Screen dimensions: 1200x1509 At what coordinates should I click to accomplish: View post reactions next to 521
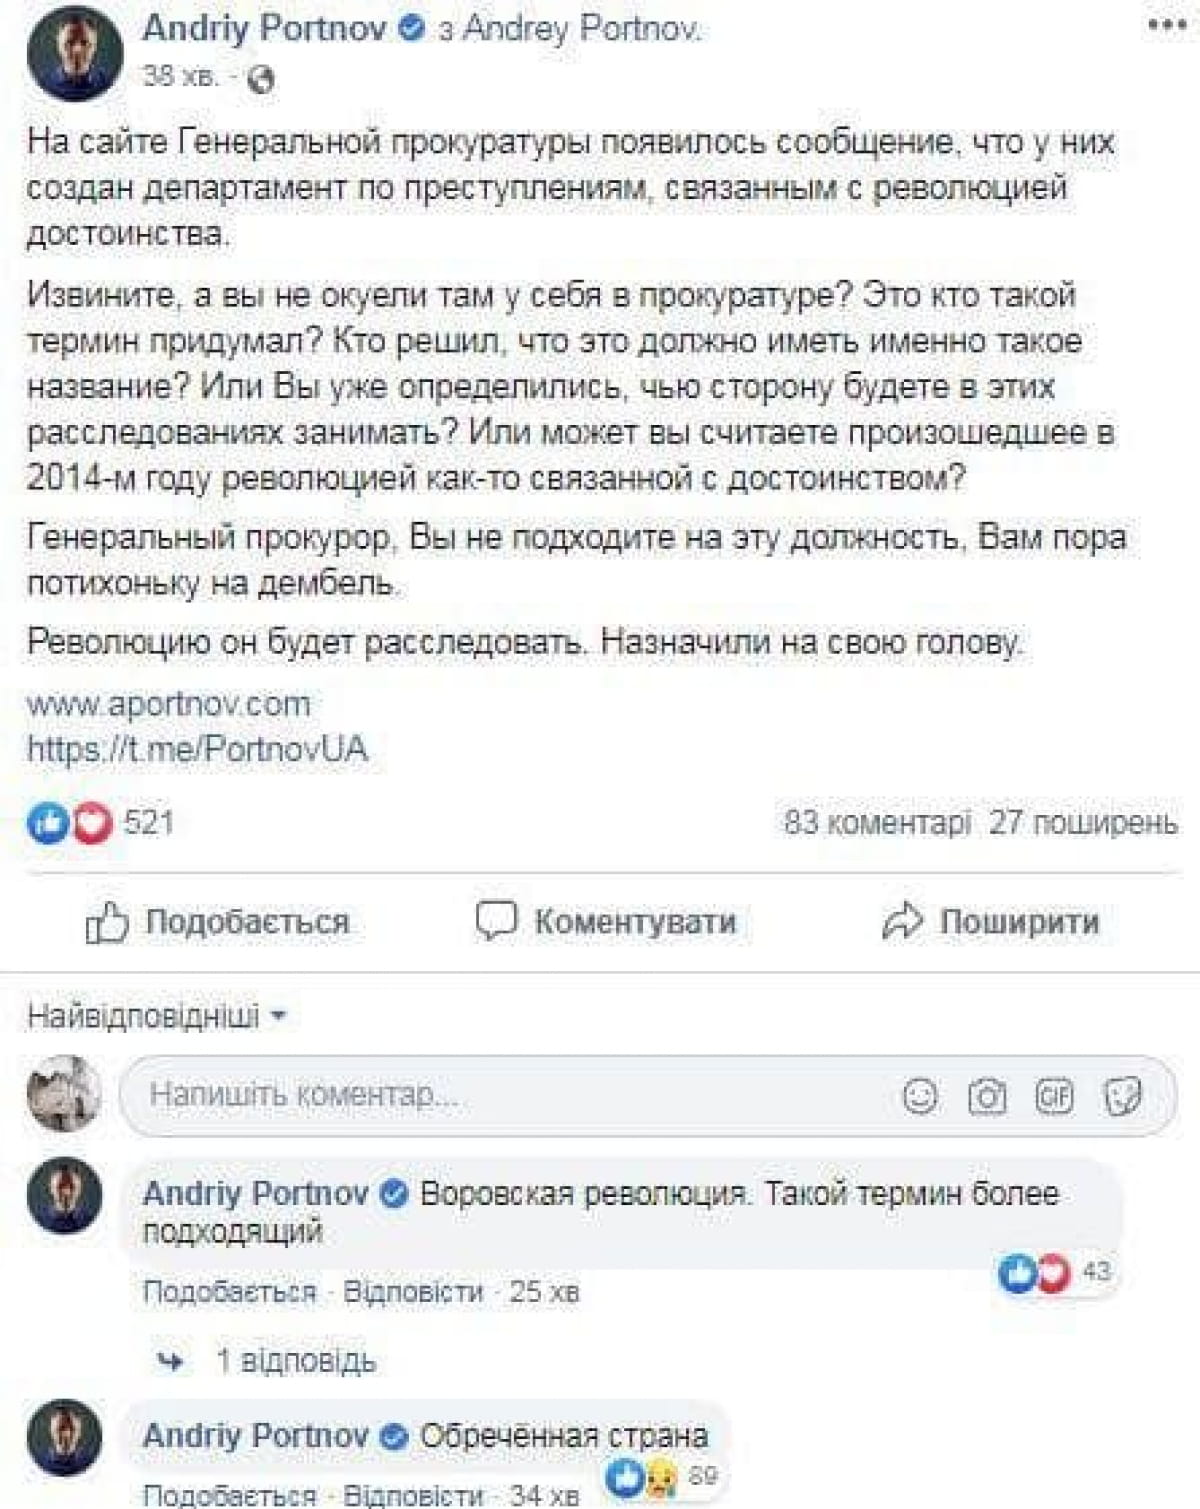(x=70, y=823)
